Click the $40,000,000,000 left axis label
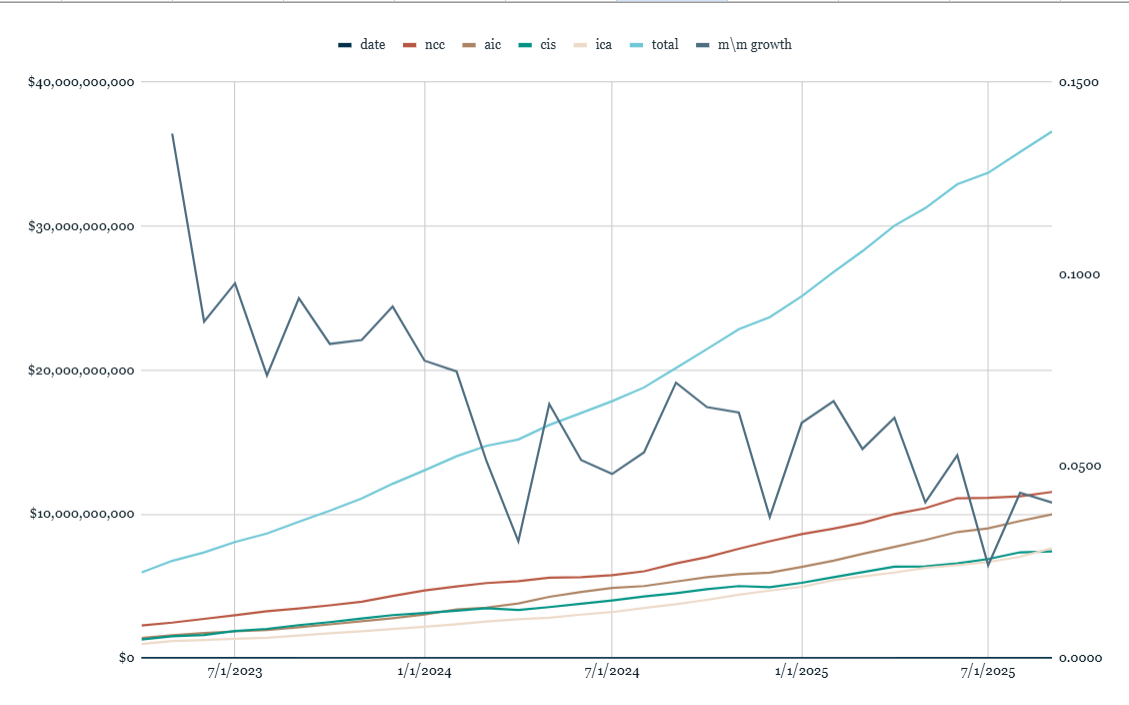Image resolution: width=1129 pixels, height=705 pixels. point(81,82)
